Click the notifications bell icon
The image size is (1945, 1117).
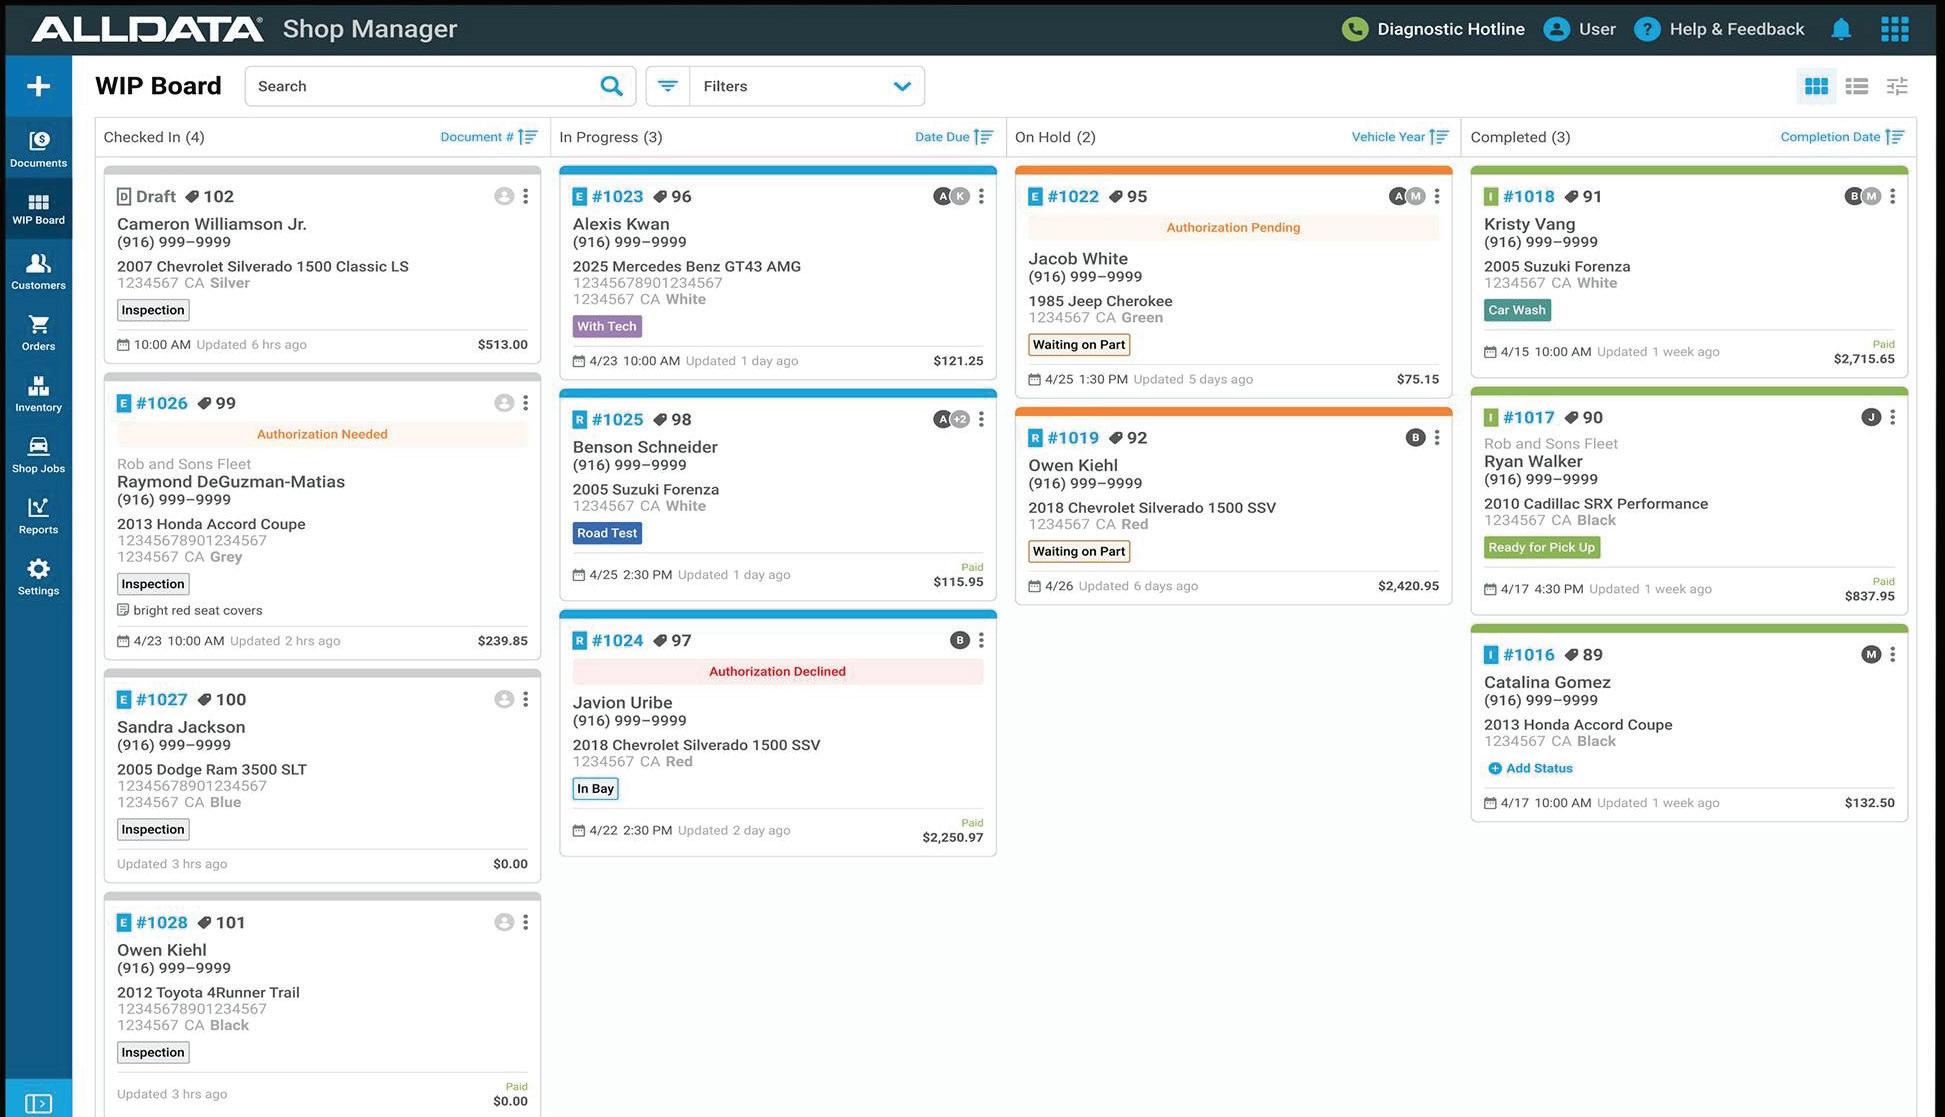1841,29
